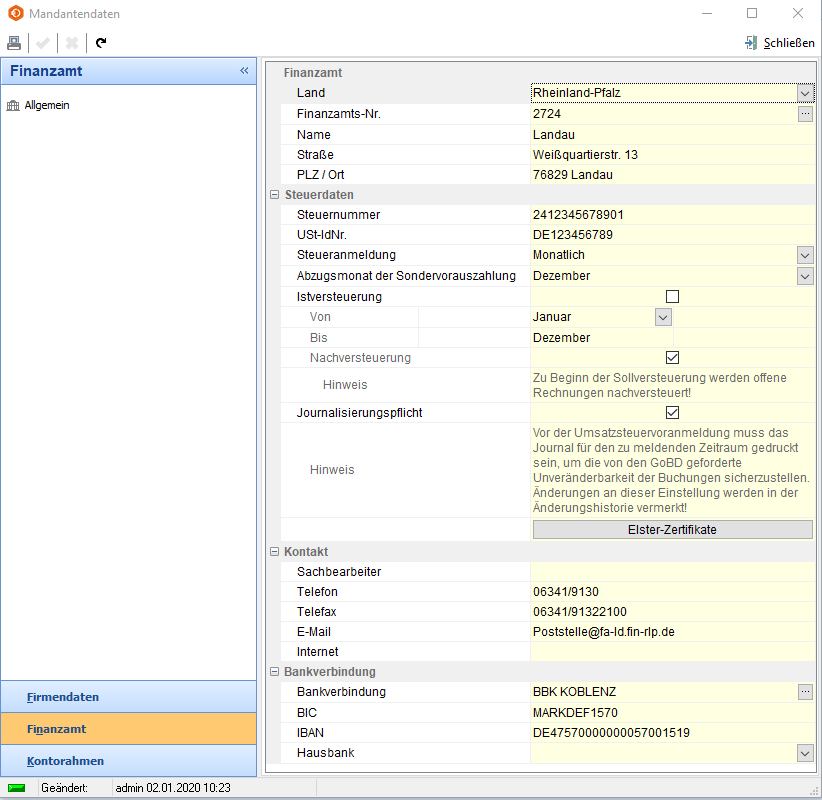The width and height of the screenshot is (822, 800).
Task: Click the Schließen button
Action: [779, 43]
